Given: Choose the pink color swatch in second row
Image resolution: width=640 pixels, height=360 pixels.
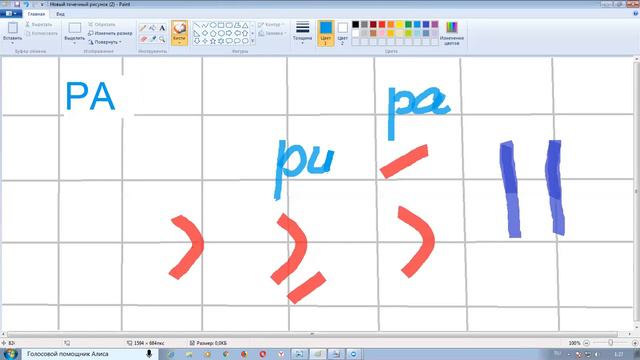Looking at the screenshot, I should [382, 33].
